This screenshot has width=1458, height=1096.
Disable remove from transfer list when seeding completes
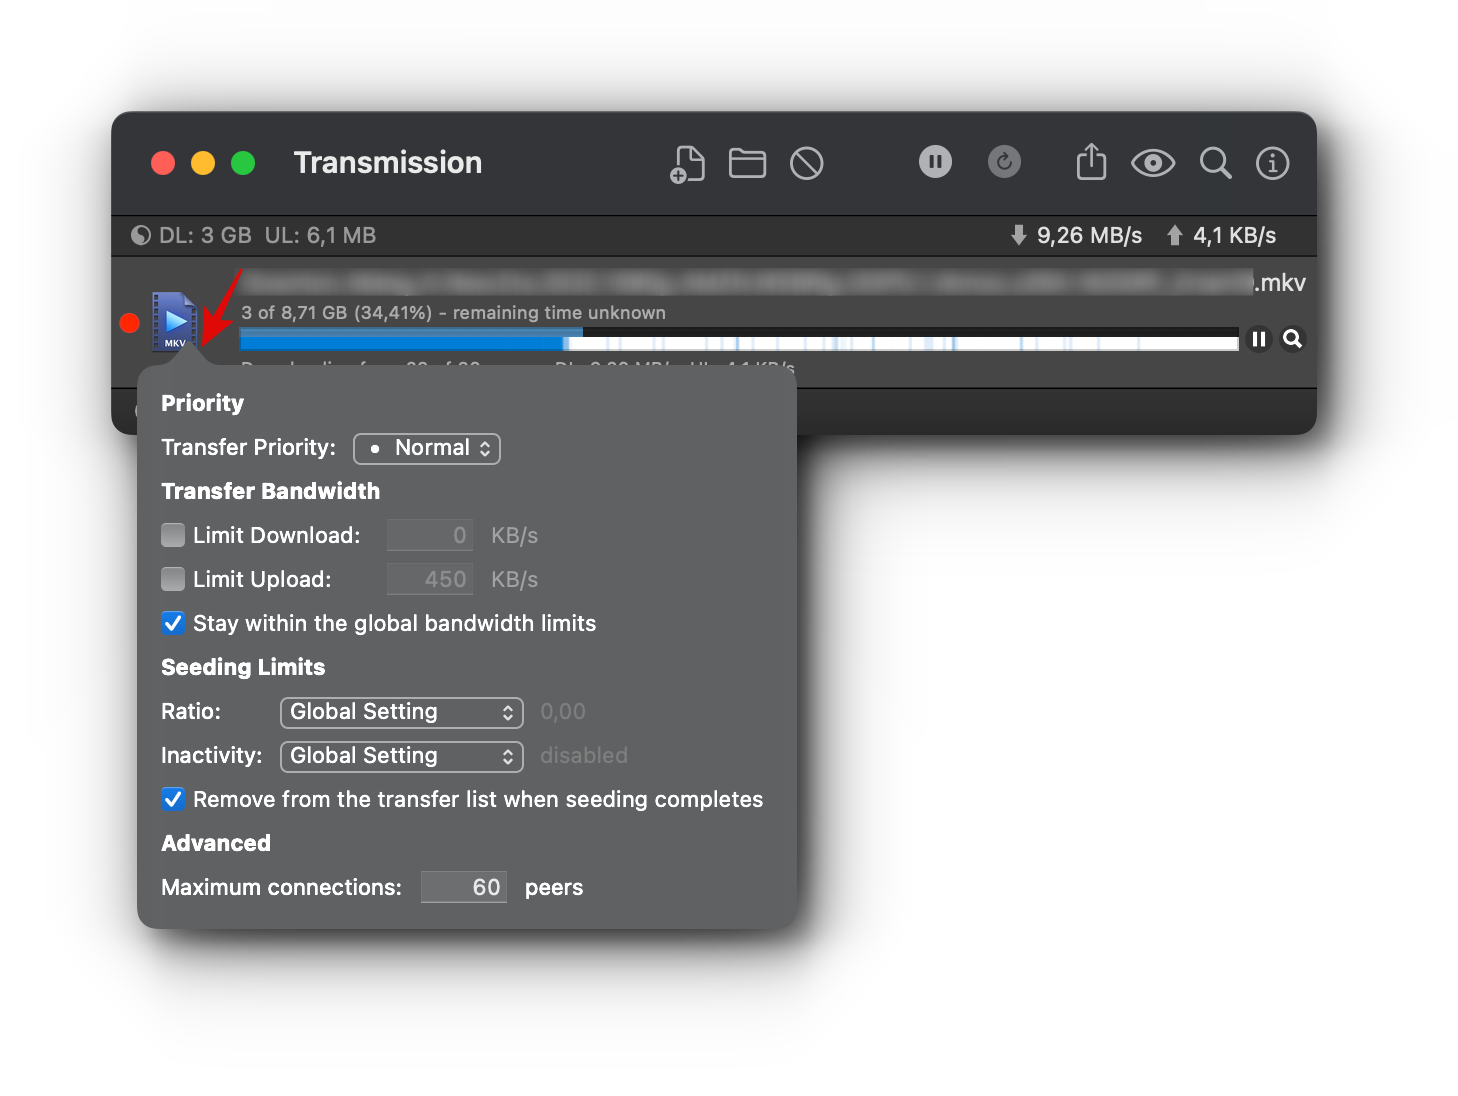[x=172, y=799]
